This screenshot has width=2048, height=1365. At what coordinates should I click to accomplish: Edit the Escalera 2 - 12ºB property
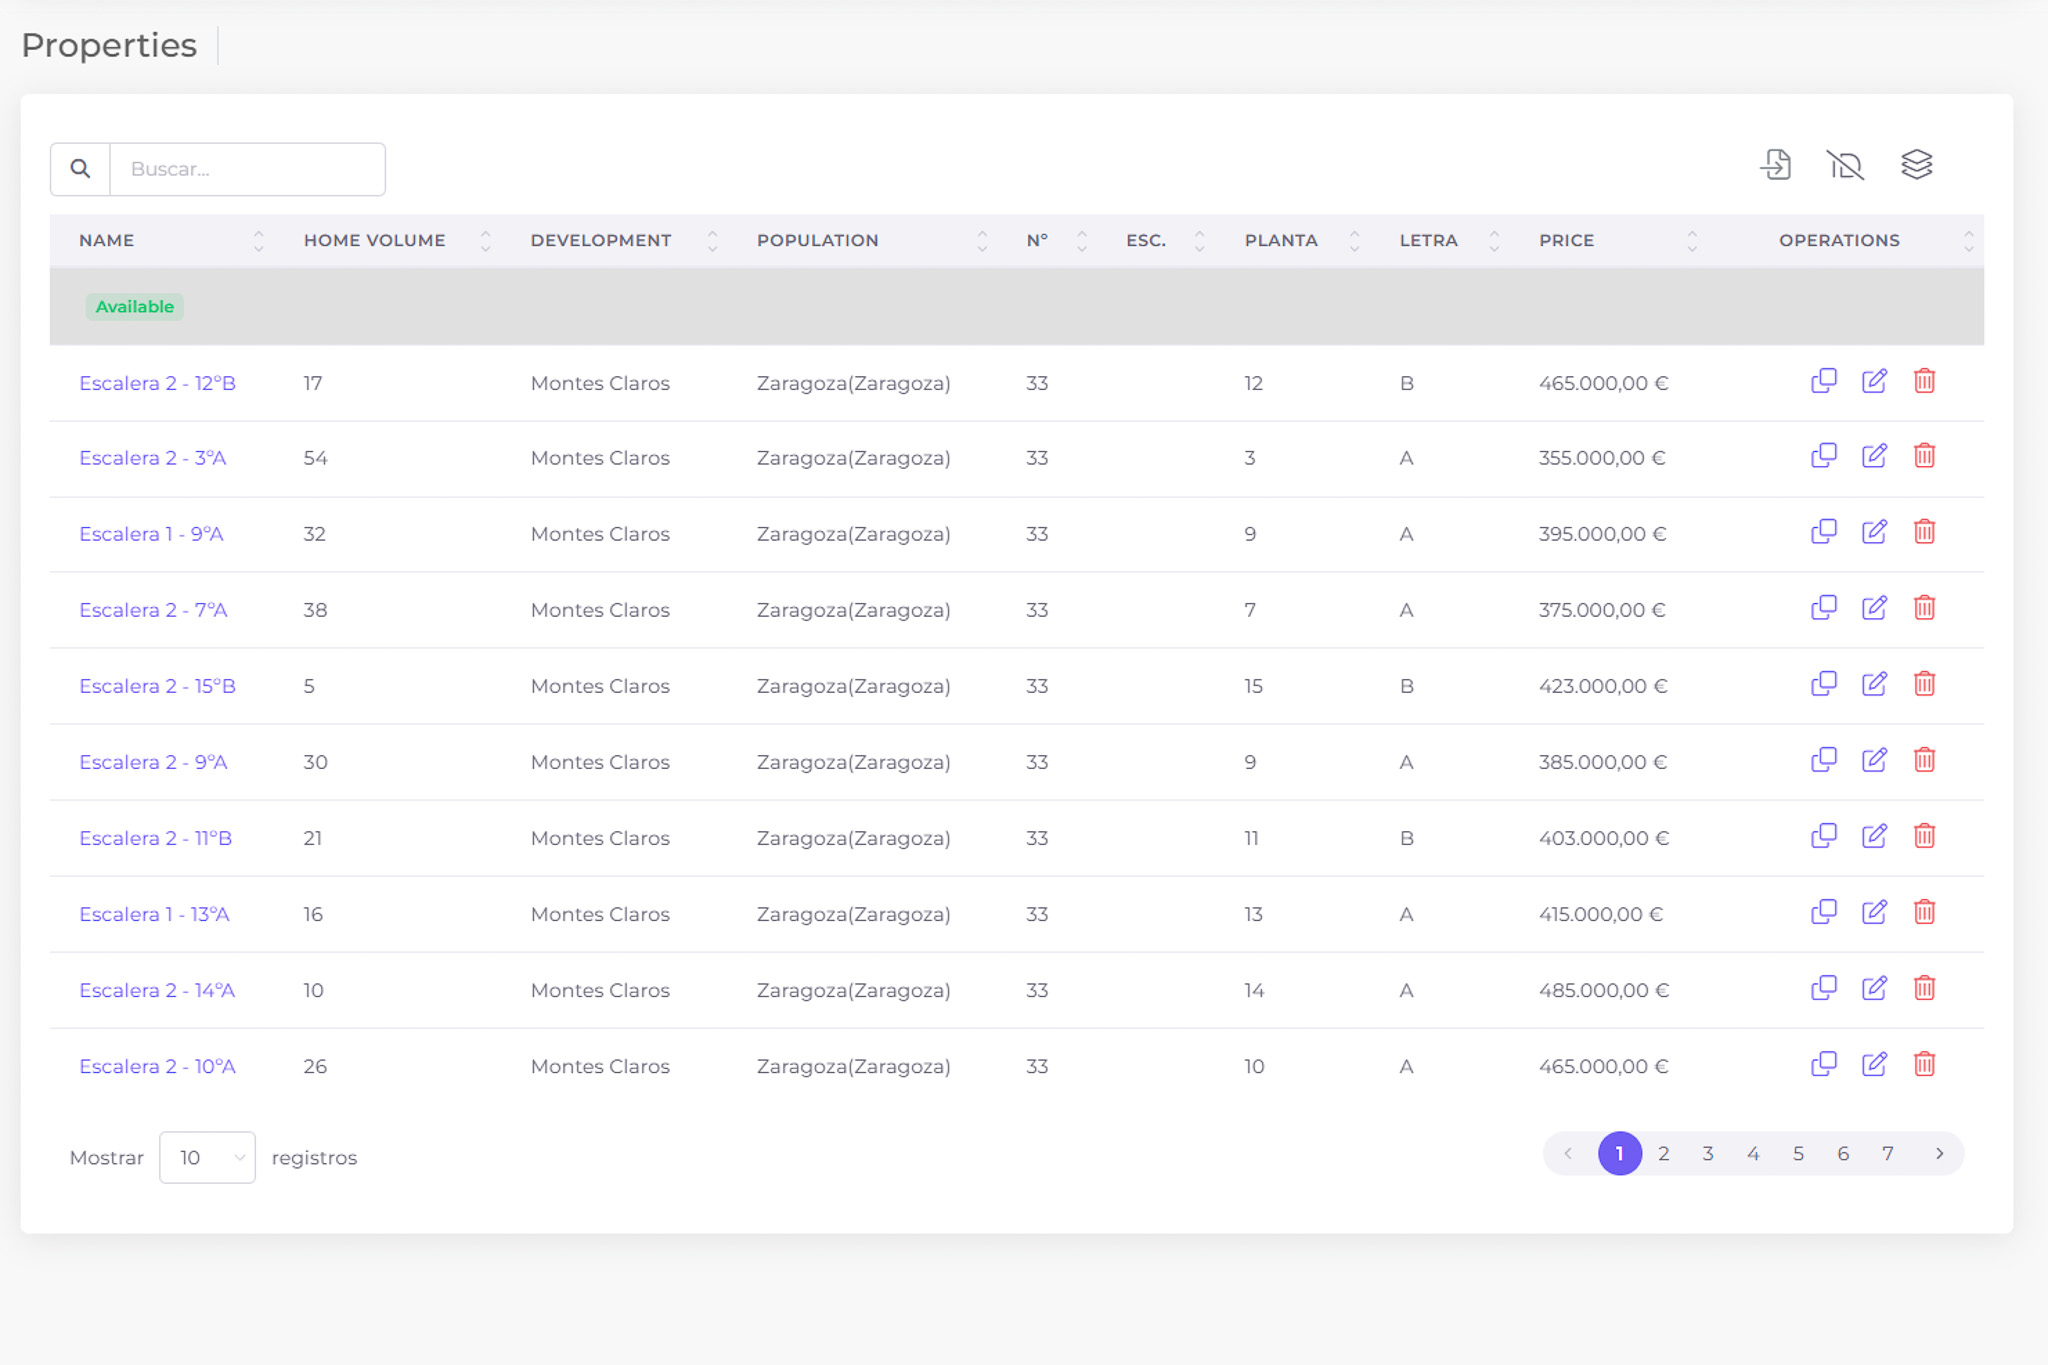click(1874, 381)
